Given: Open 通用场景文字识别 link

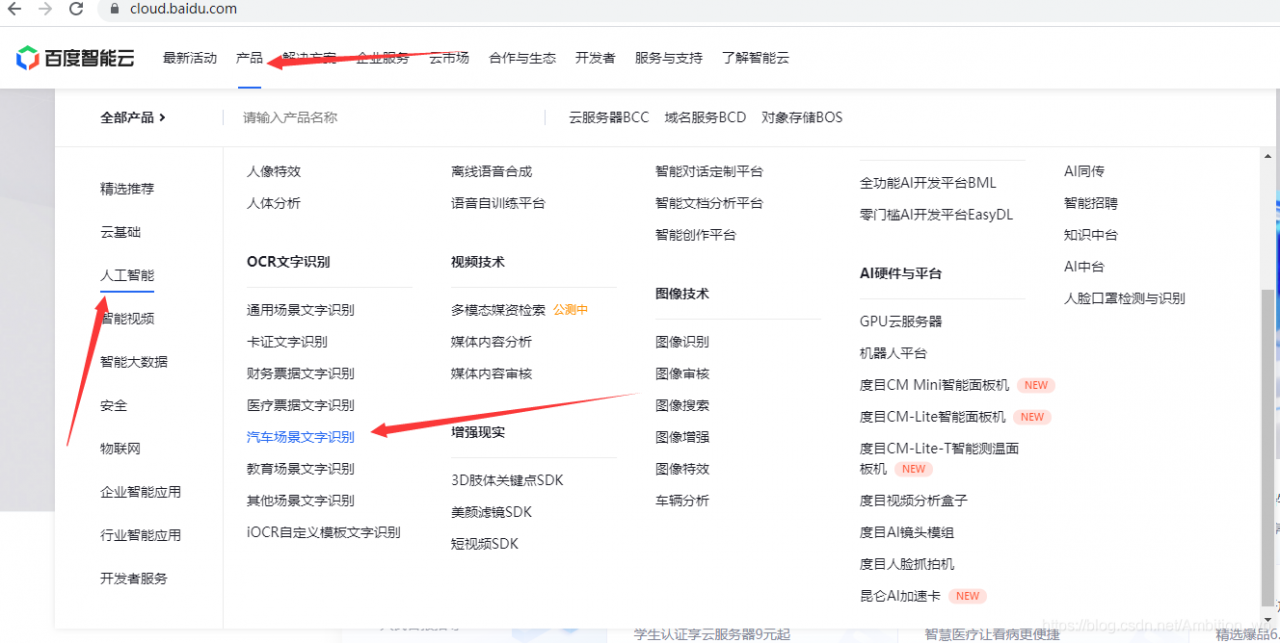Looking at the screenshot, I should click(300, 310).
